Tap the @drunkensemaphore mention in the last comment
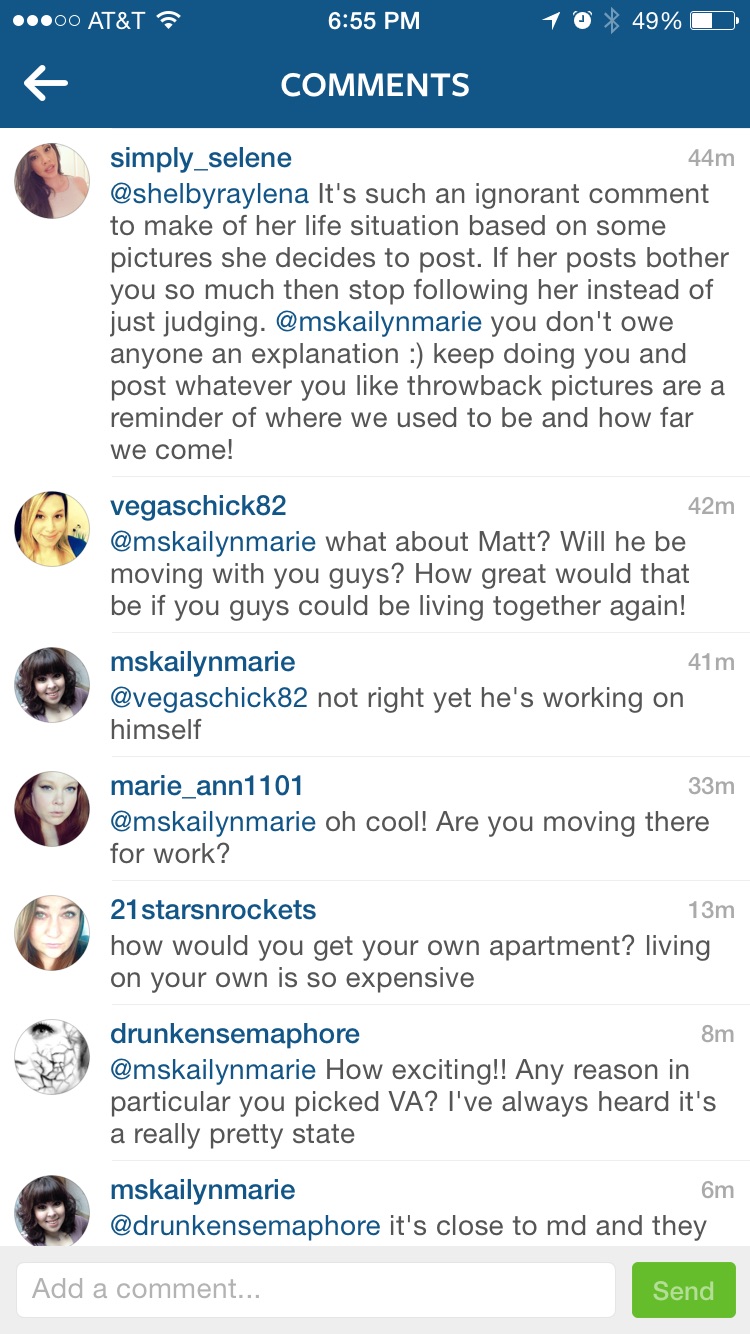 click(x=245, y=1226)
